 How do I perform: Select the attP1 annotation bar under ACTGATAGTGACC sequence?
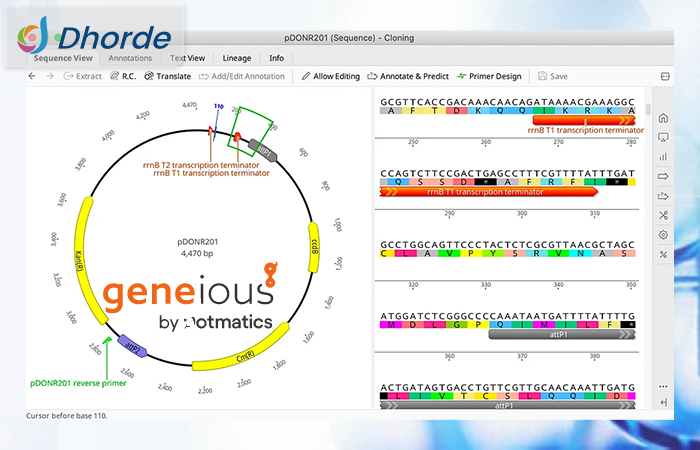[x=508, y=406]
